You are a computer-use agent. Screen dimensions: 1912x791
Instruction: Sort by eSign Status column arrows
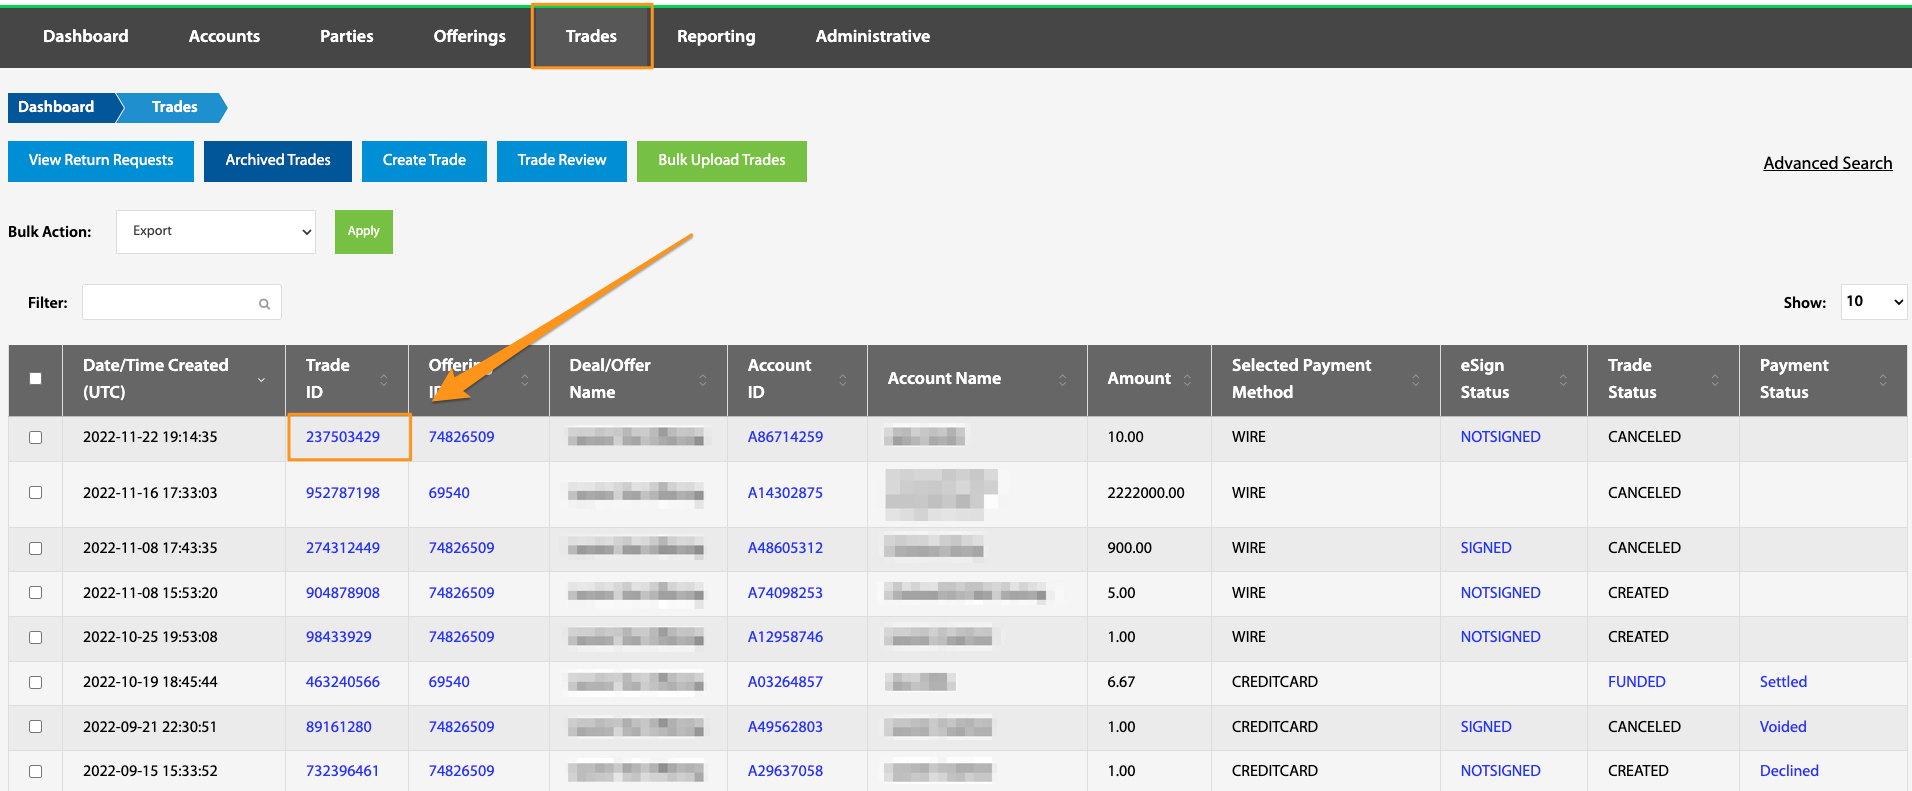1563,380
